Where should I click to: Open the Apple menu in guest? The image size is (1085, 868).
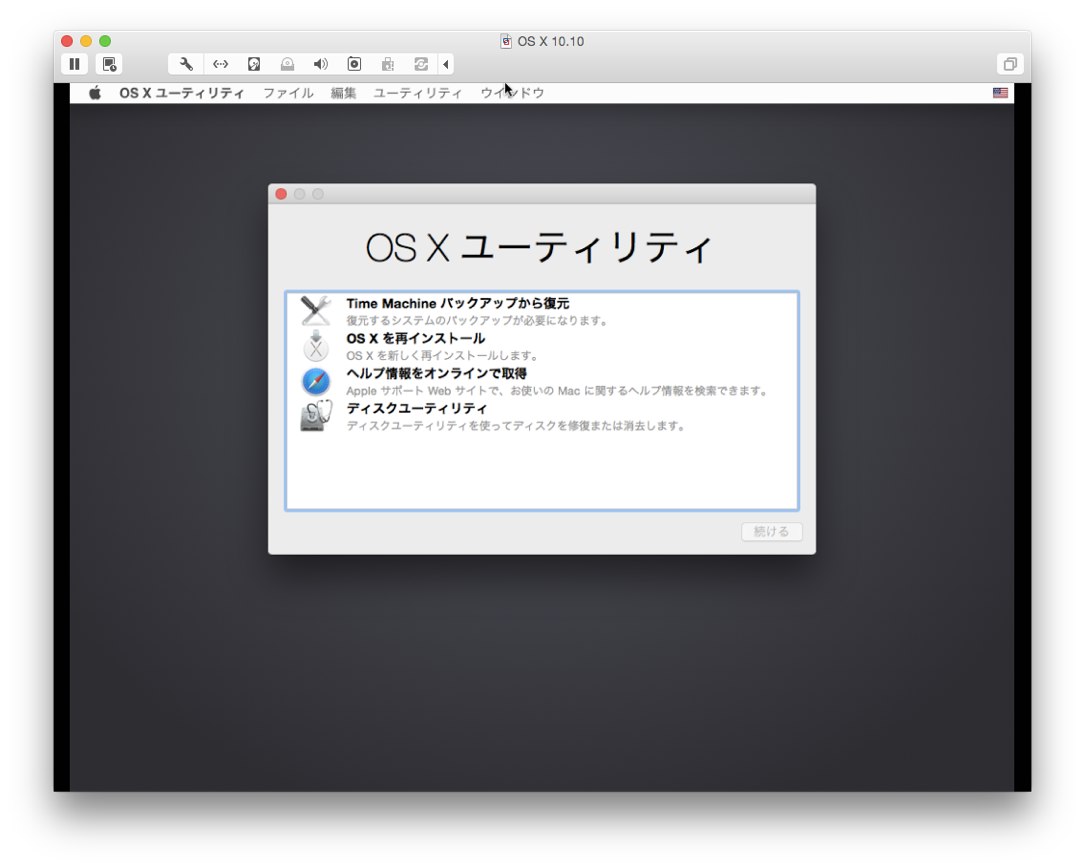[95, 93]
